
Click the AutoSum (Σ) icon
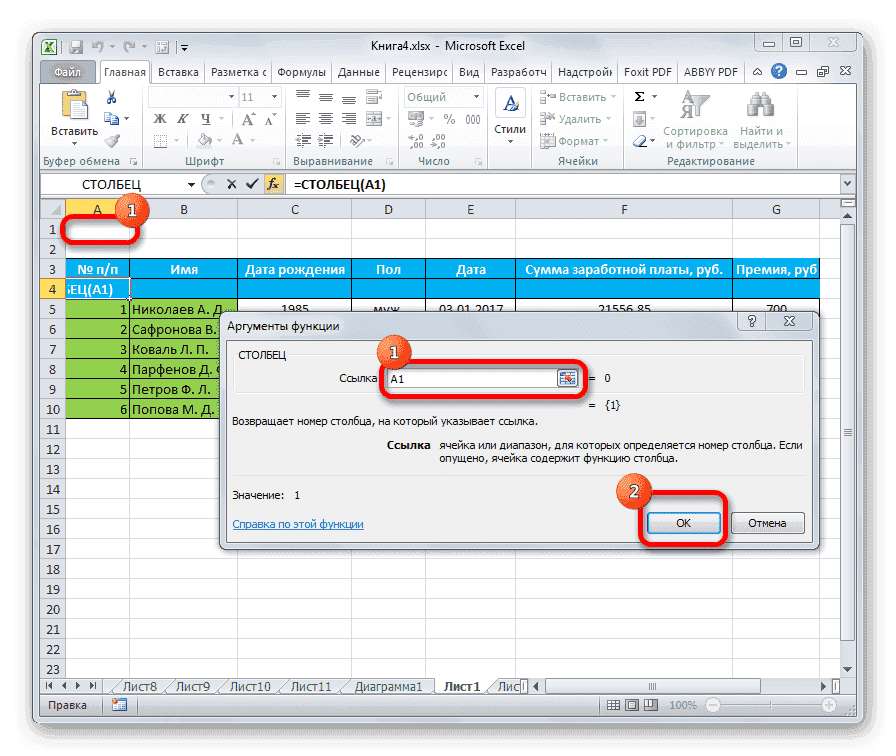pyautogui.click(x=640, y=95)
